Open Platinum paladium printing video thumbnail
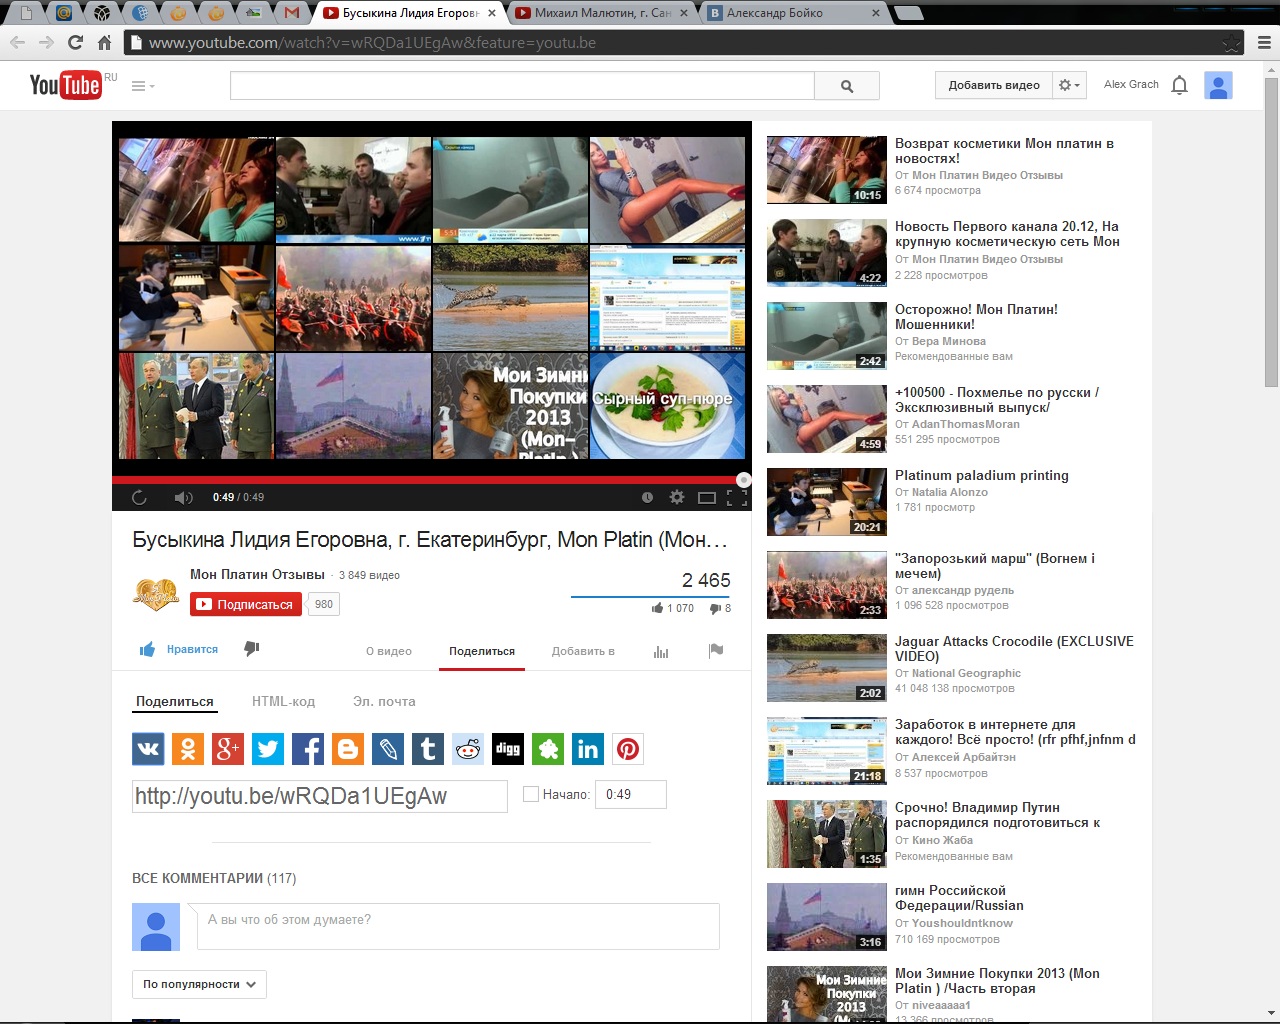Screen dimensions: 1280x1024 pos(826,502)
